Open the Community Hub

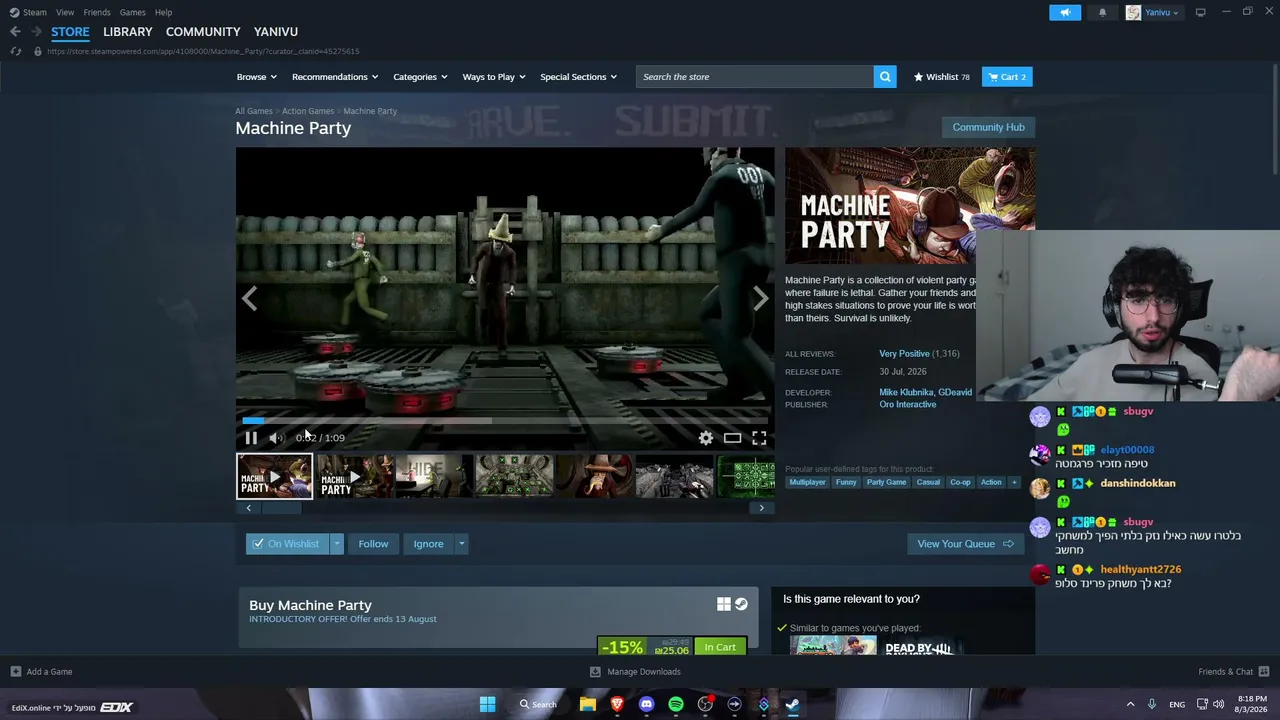(x=988, y=127)
